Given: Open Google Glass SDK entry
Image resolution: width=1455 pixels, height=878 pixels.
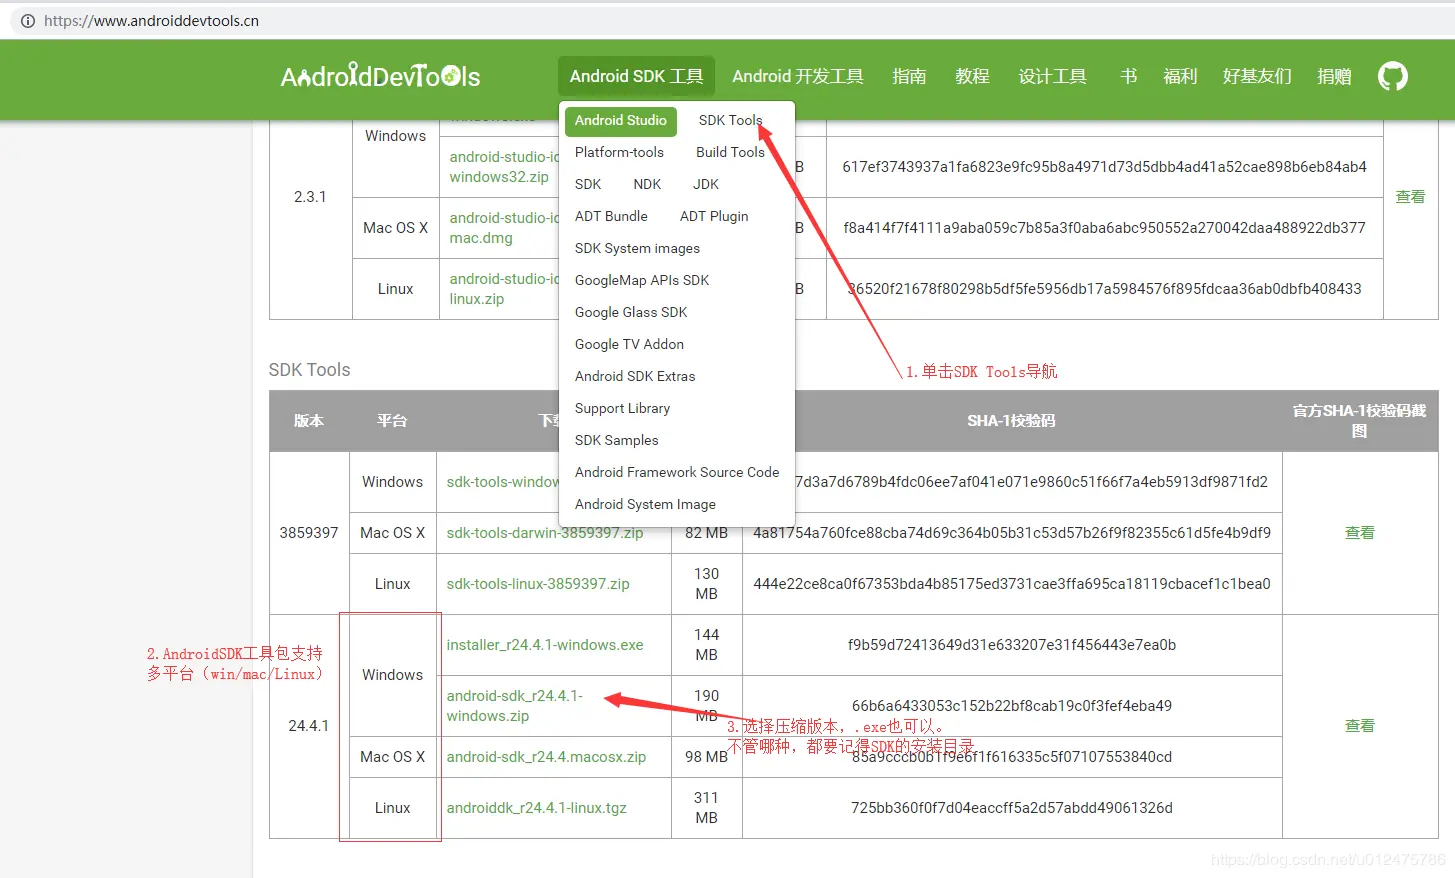Looking at the screenshot, I should pyautogui.click(x=631, y=312).
